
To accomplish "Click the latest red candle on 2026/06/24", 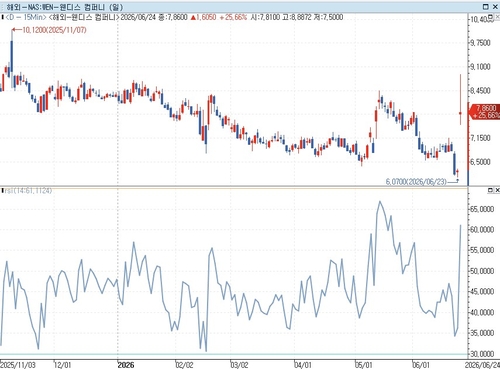I will click(x=461, y=113).
